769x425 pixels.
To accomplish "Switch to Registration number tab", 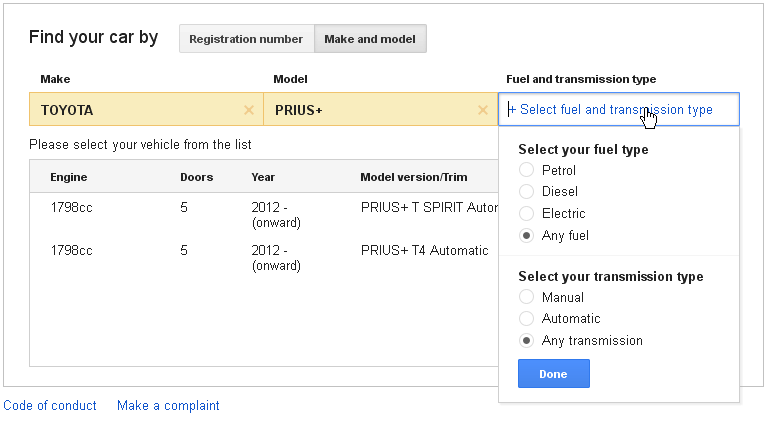I will pos(247,39).
